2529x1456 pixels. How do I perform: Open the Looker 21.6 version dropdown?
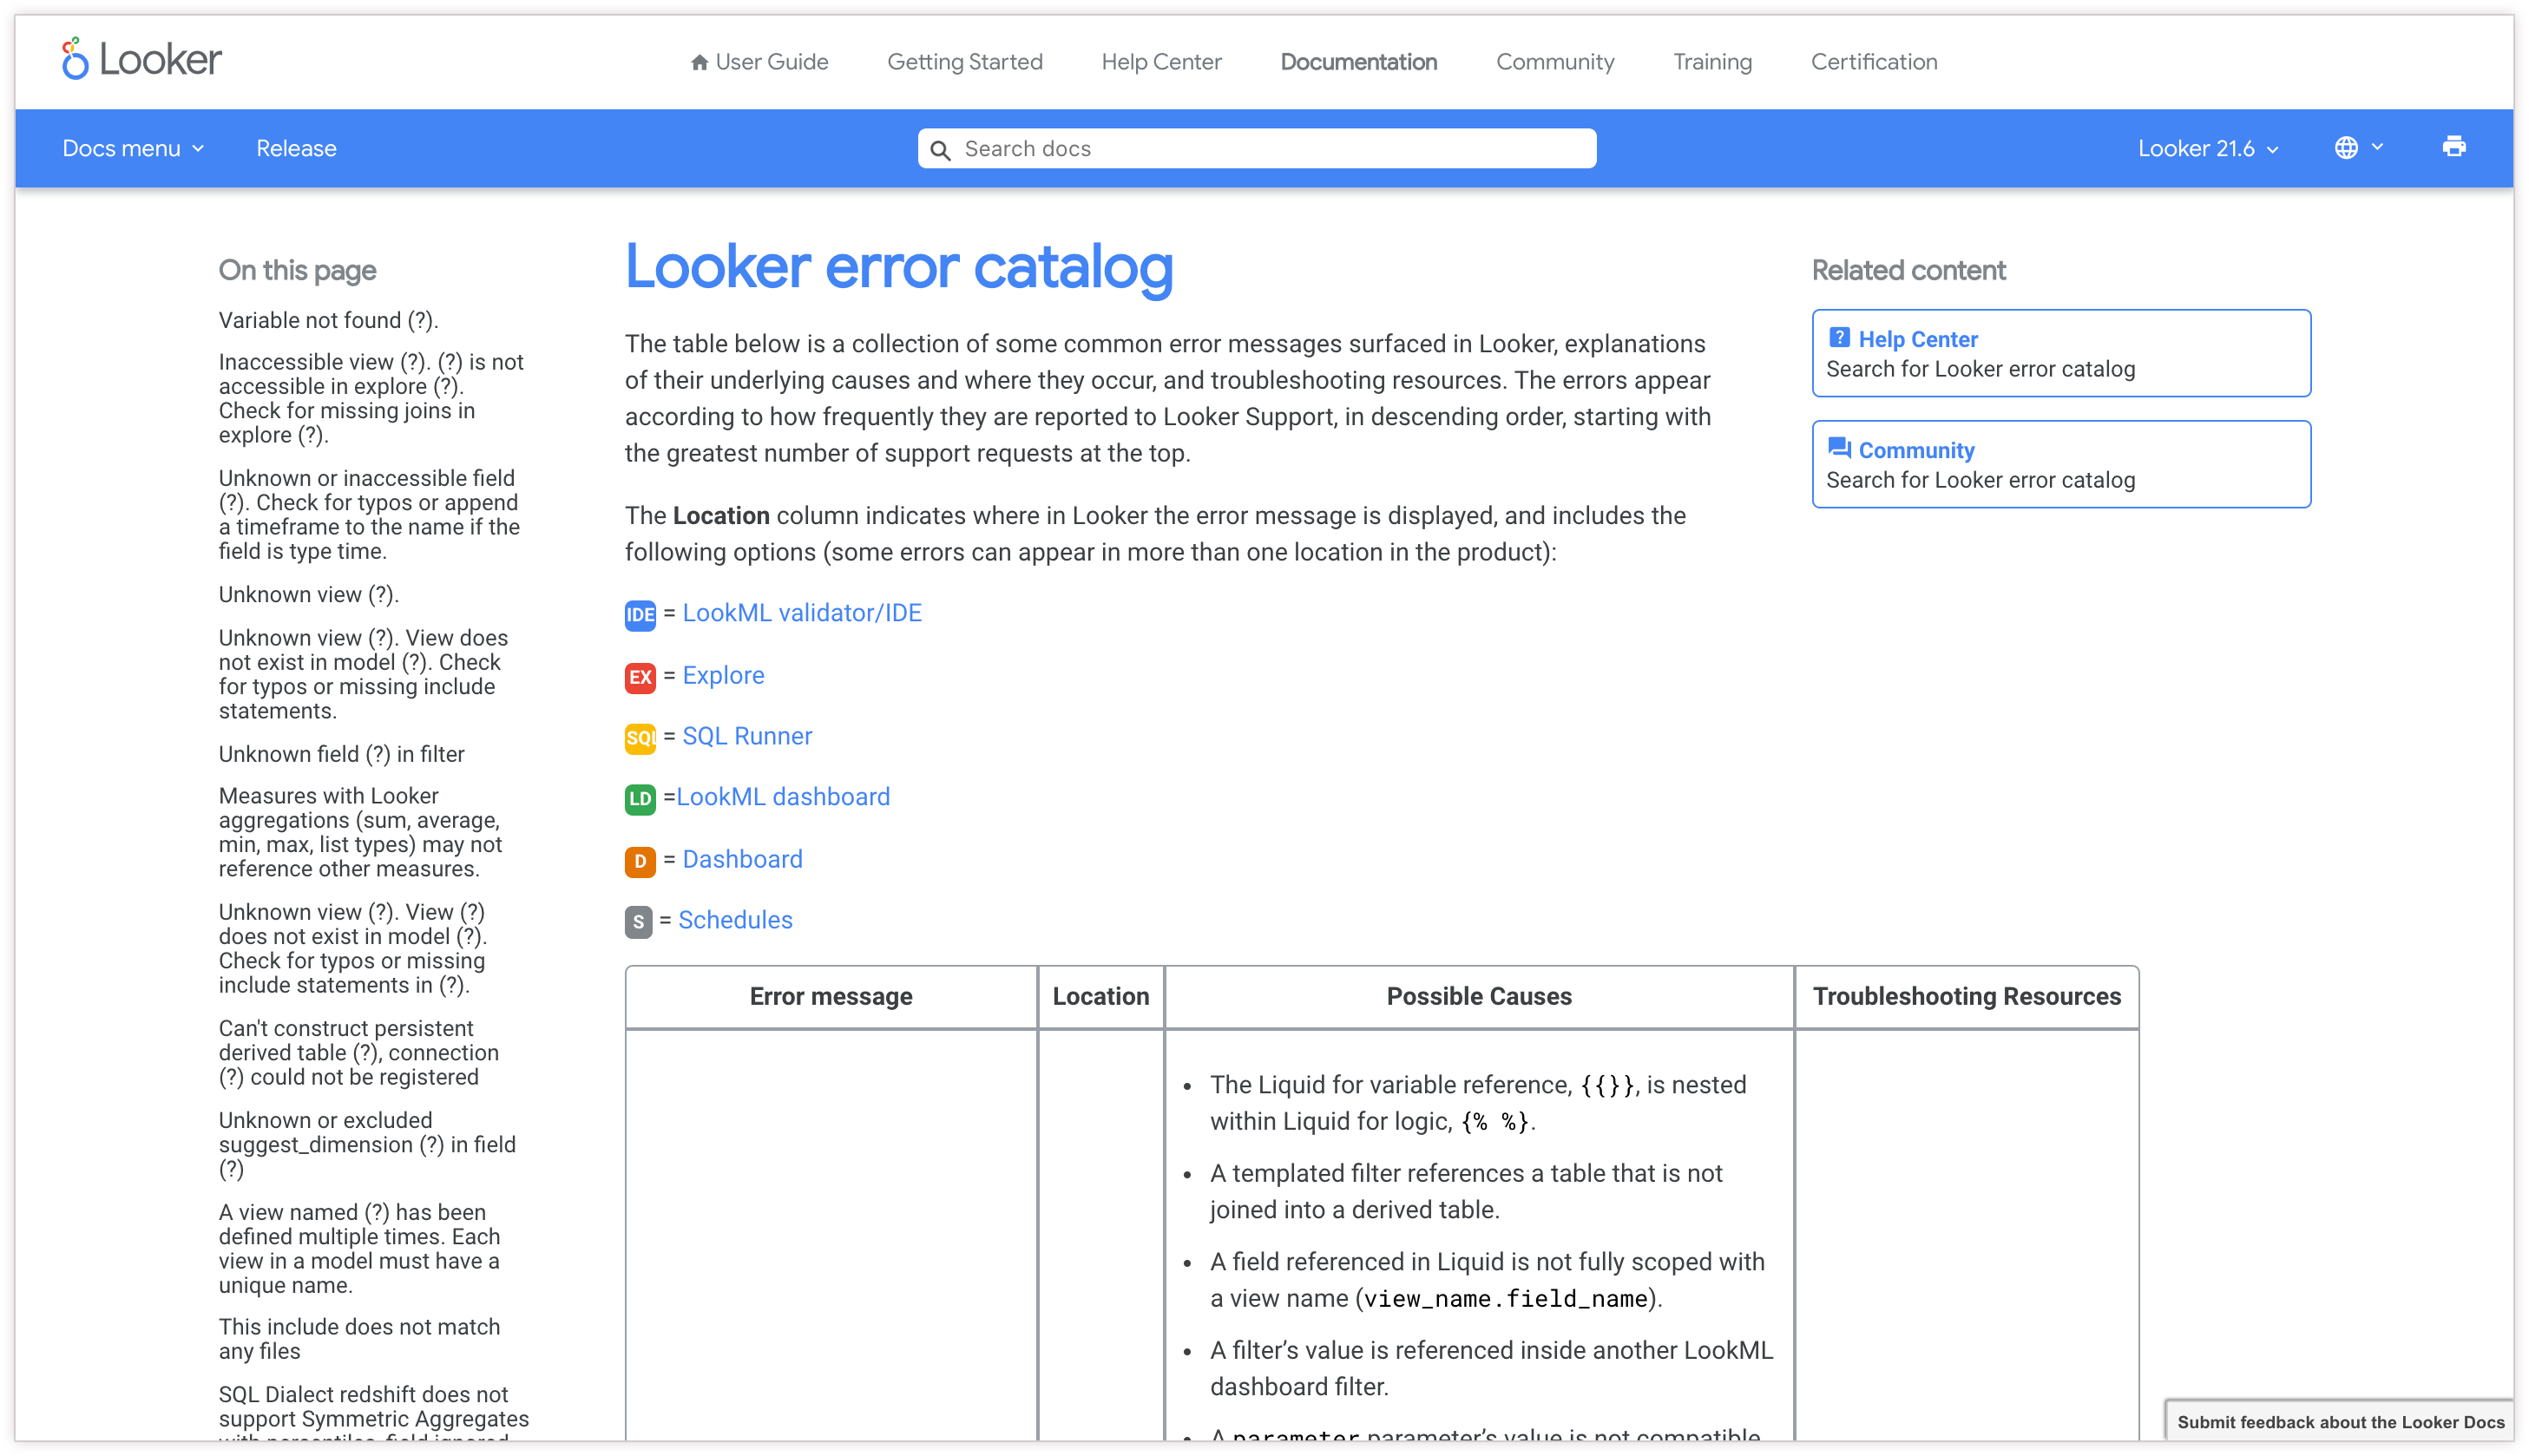coord(2207,148)
